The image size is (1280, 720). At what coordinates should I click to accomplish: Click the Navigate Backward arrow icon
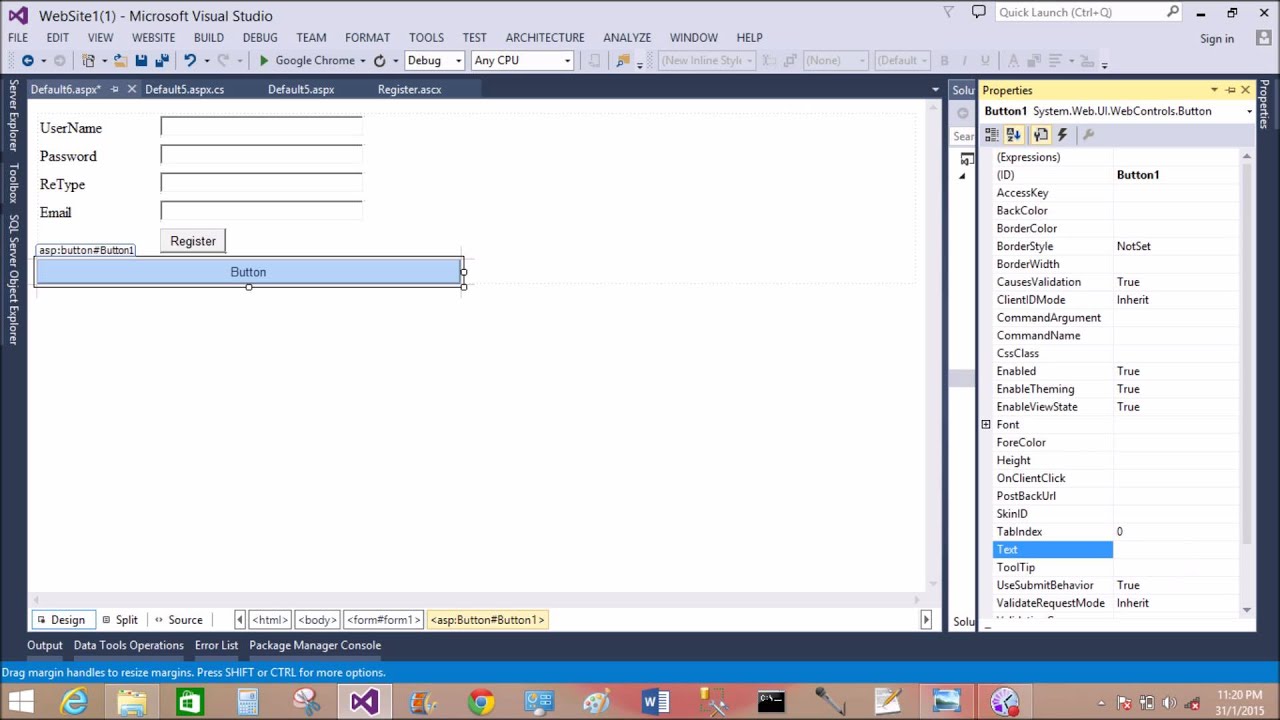click(x=28, y=61)
